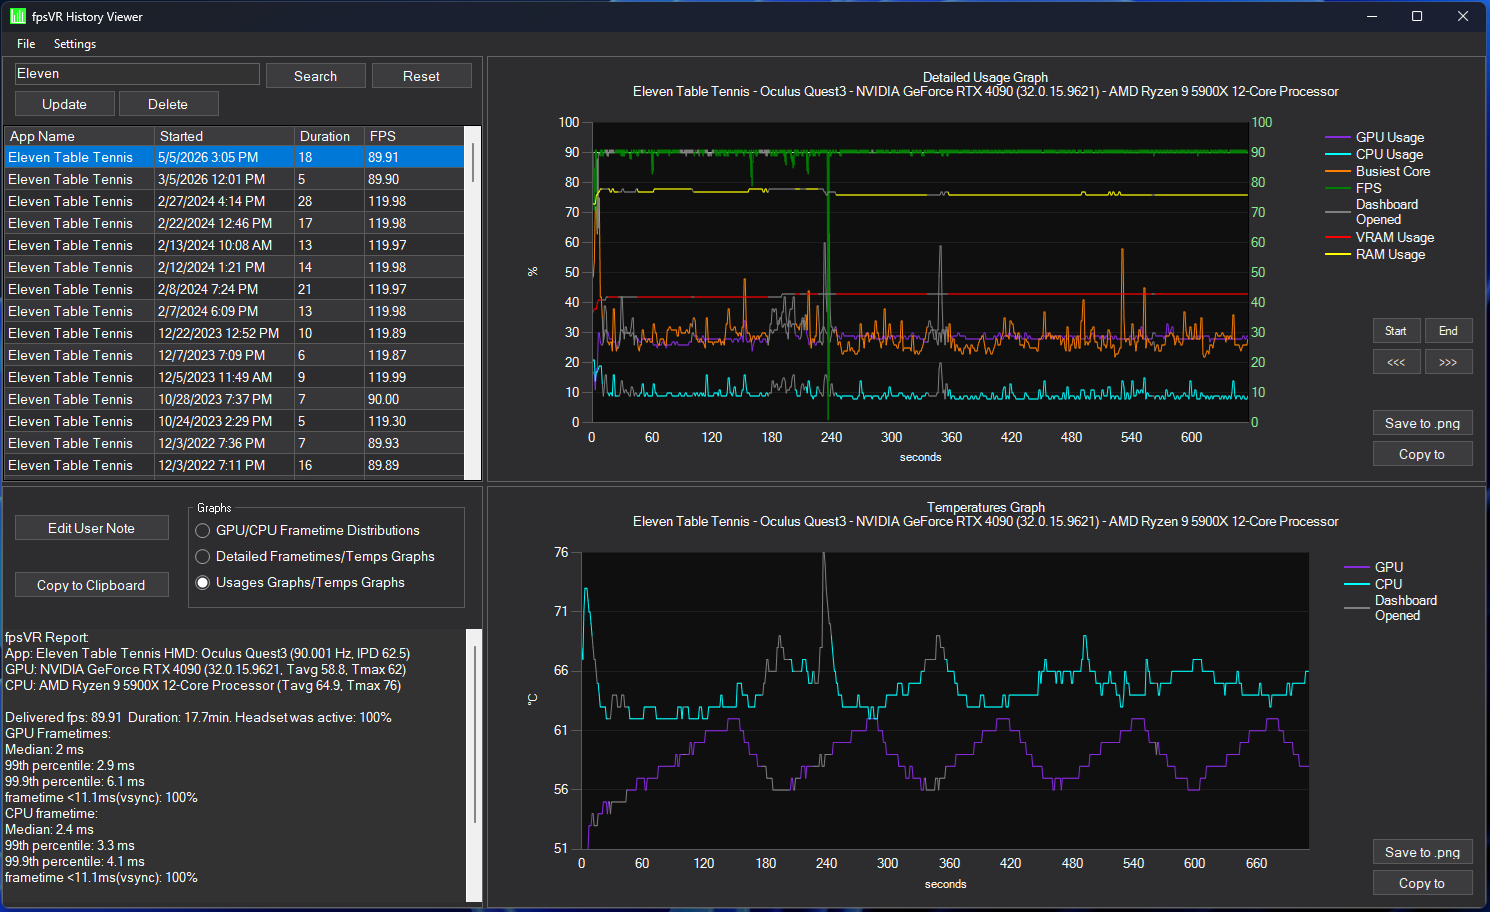Select the session started 12/22/2023 12:52 PM

click(234, 333)
